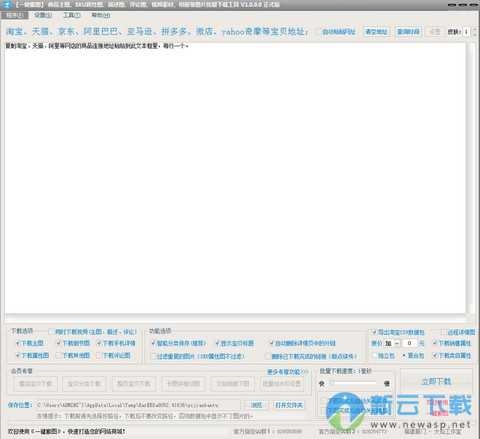Screen dimensions: 480x439
Task: Toggle the 下载主图 checkbox
Action: click(29, 343)
